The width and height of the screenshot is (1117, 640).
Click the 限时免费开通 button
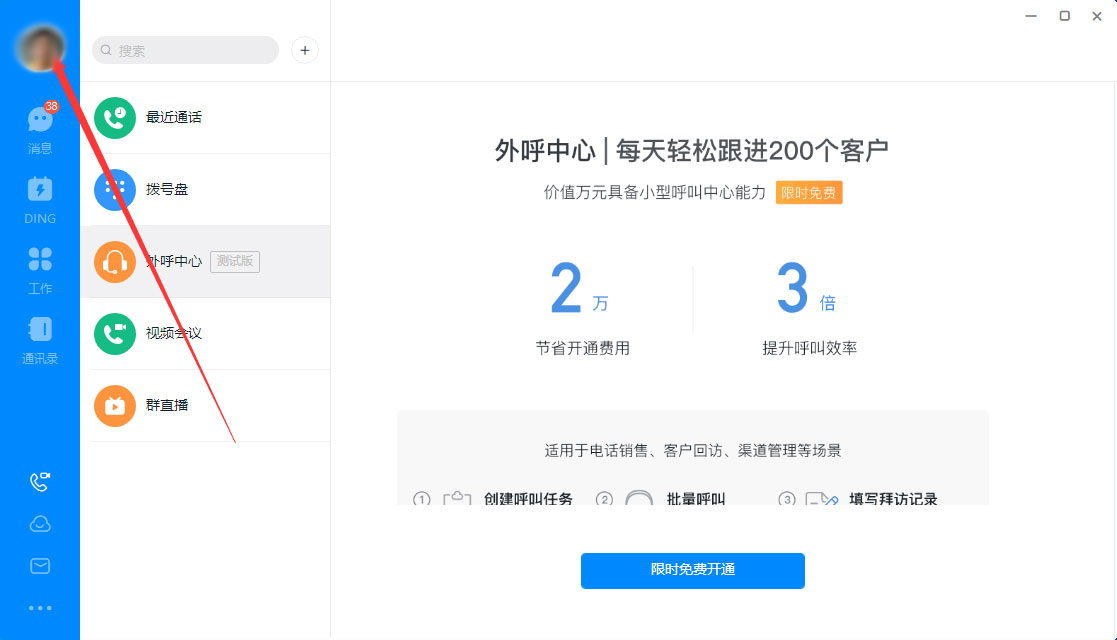point(692,571)
